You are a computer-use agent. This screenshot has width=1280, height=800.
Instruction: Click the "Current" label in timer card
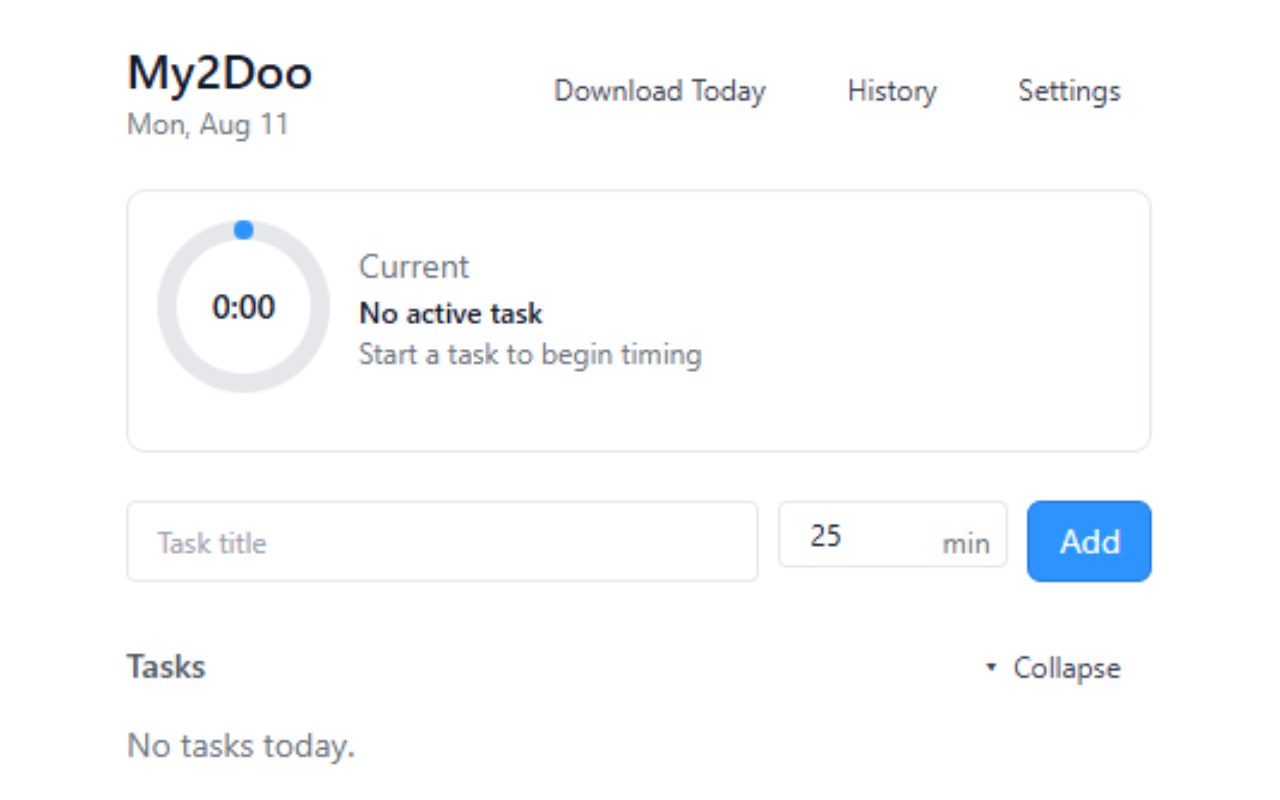tap(414, 267)
